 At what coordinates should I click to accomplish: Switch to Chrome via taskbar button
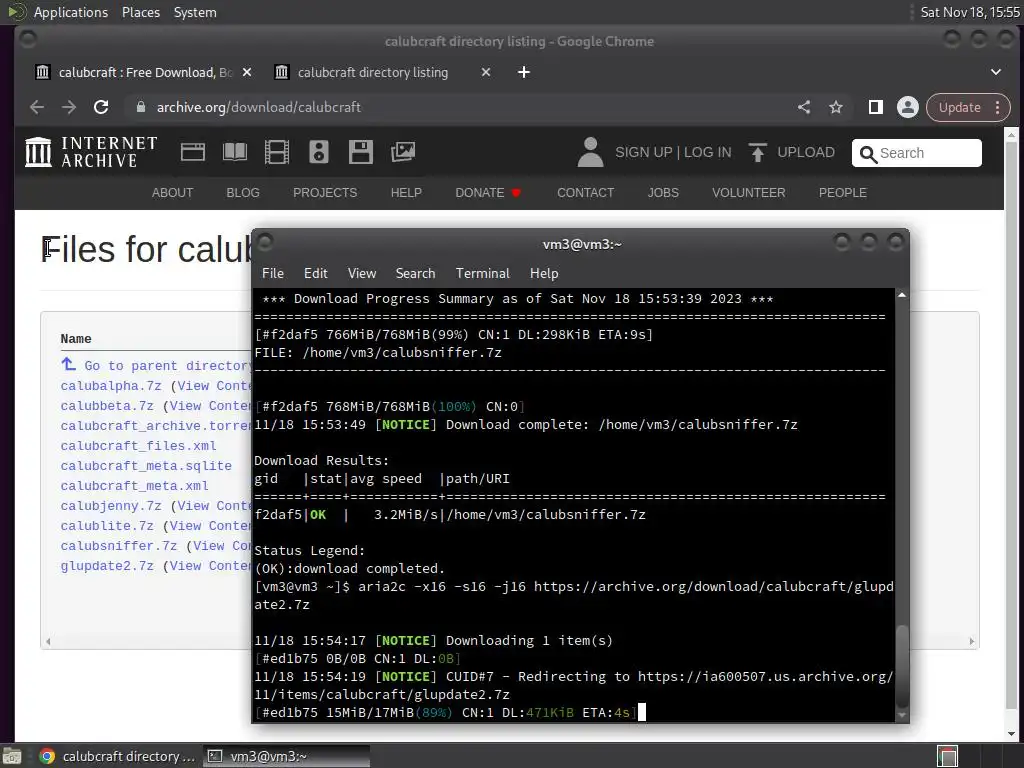[x=118, y=756]
